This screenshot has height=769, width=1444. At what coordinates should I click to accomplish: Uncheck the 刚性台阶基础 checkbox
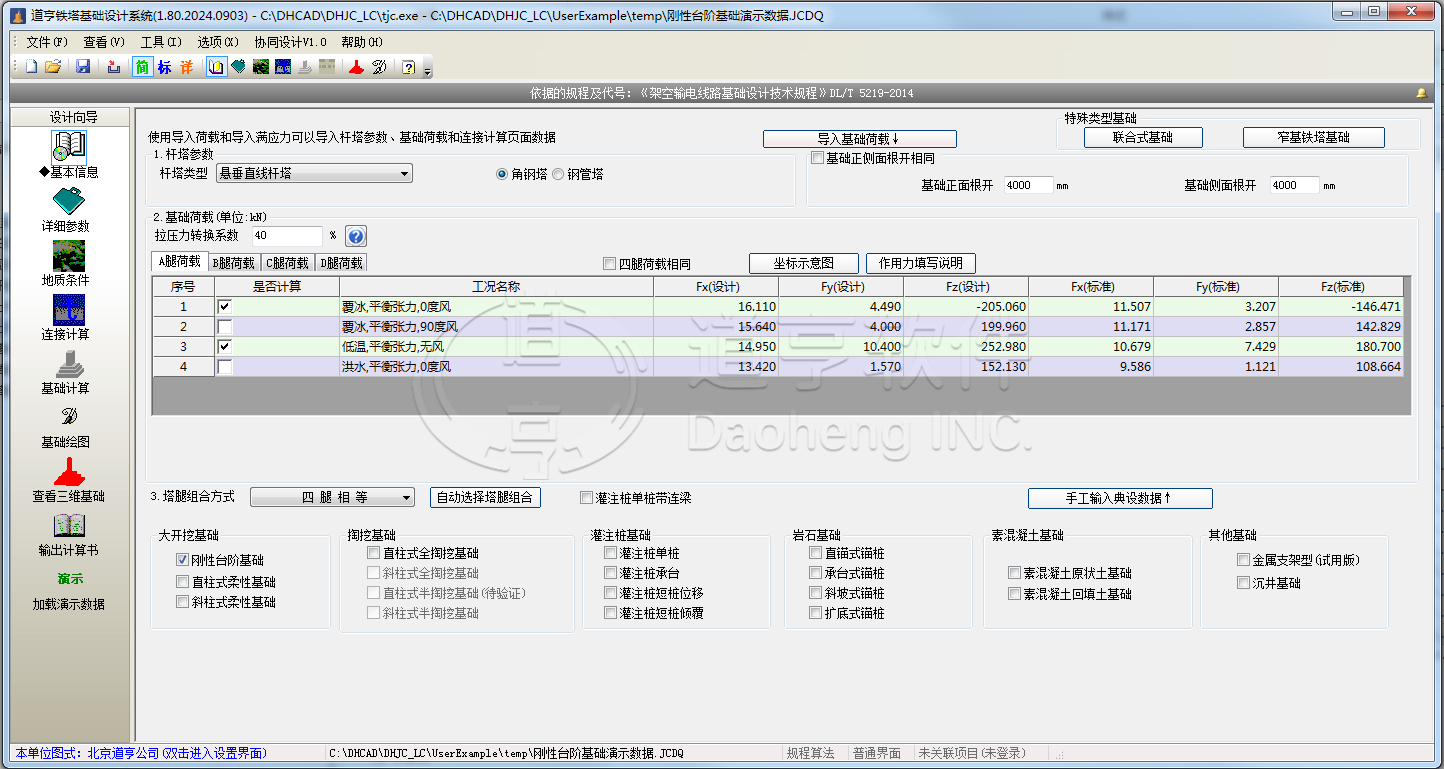click(x=182, y=560)
